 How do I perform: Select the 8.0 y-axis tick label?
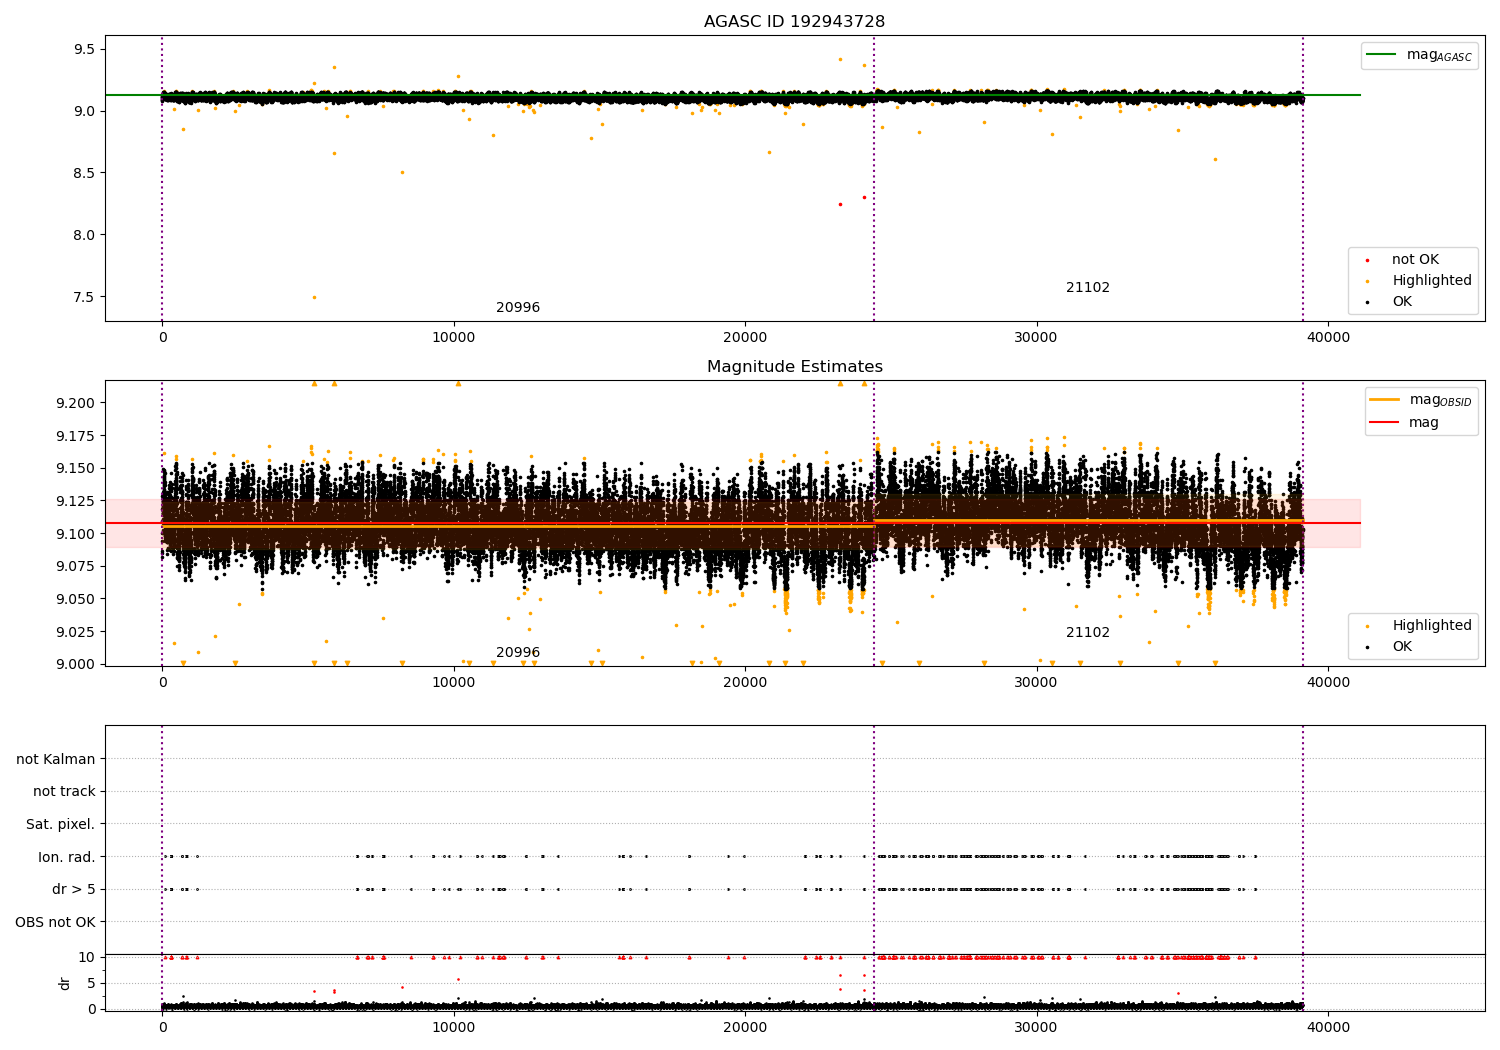[85, 235]
